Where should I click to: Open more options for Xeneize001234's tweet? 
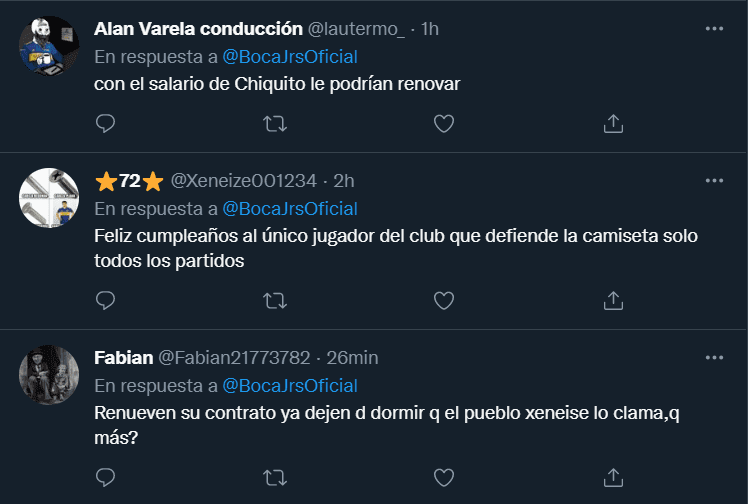click(714, 180)
